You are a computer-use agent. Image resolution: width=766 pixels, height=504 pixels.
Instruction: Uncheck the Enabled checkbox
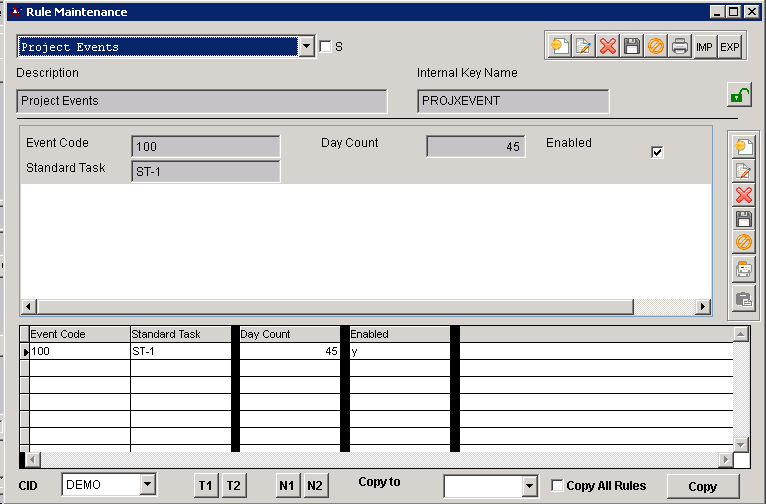[x=657, y=152]
